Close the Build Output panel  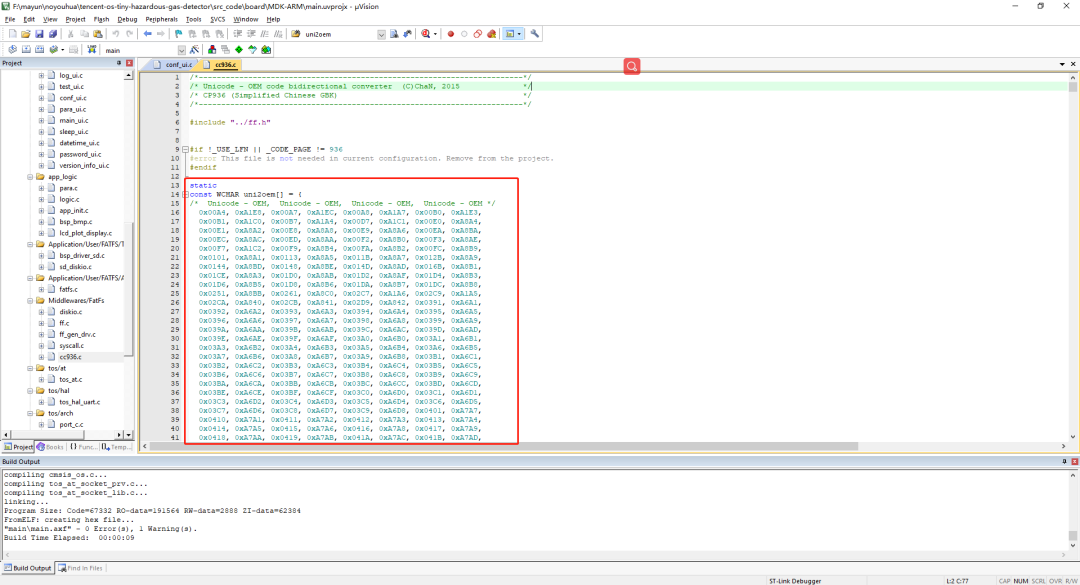pyautogui.click(x=1074, y=462)
